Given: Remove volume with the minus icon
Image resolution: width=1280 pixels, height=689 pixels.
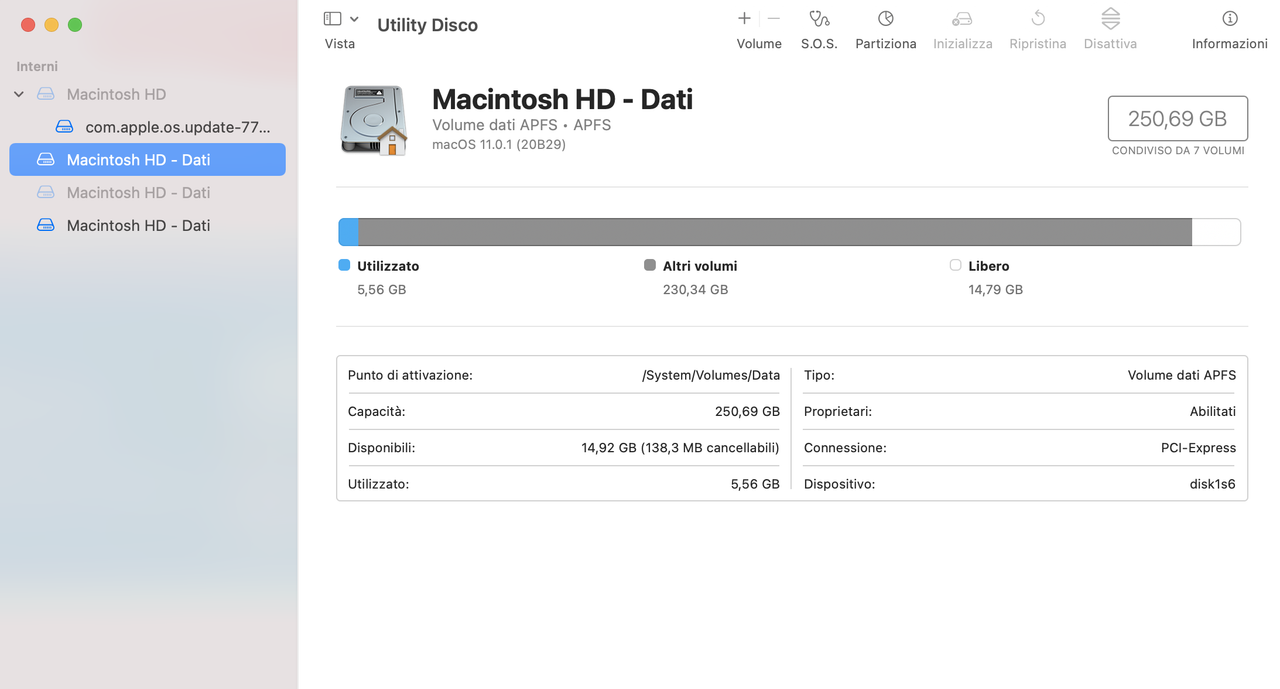Looking at the screenshot, I should coord(773,18).
